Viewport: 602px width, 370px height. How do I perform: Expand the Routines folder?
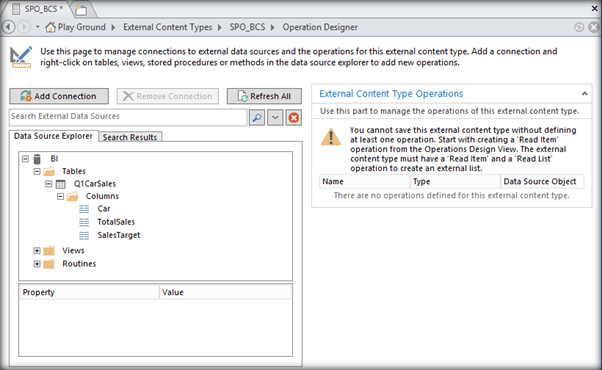pyautogui.click(x=37, y=264)
